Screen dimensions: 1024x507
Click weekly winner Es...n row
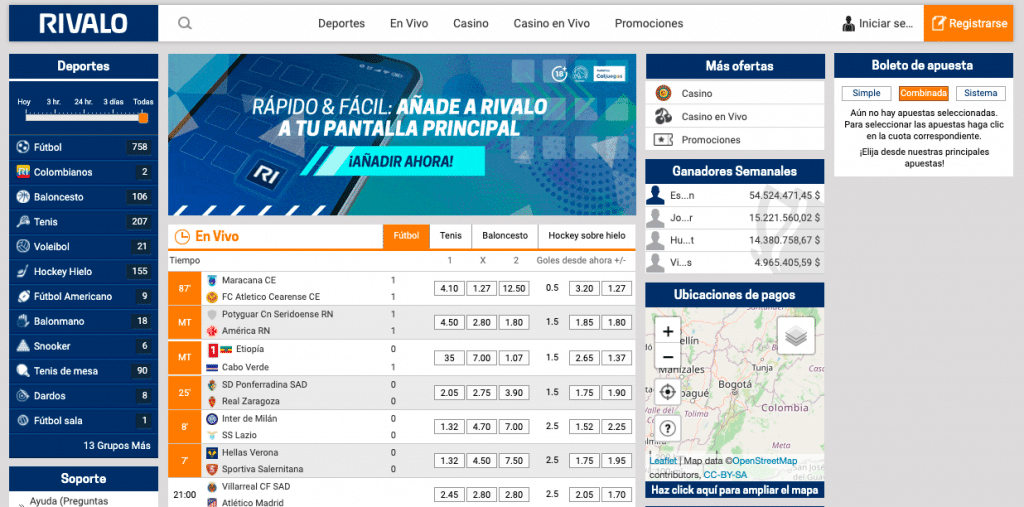[x=735, y=195]
